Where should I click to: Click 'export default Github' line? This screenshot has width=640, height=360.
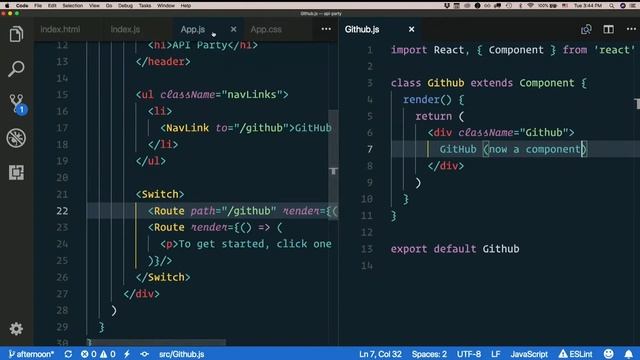click(455, 249)
